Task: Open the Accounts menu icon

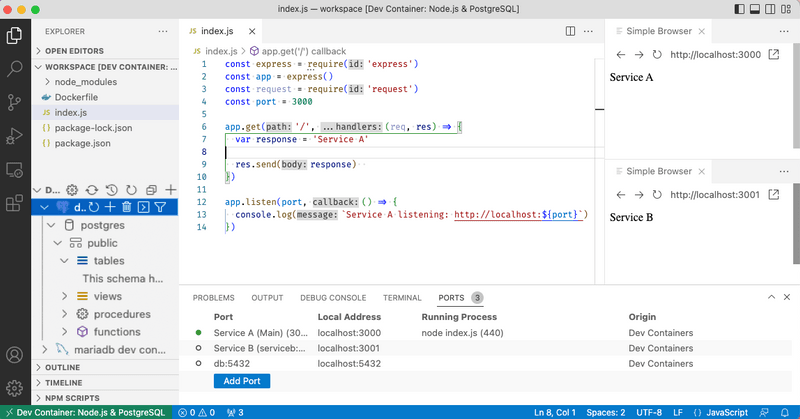Action: coord(14,355)
